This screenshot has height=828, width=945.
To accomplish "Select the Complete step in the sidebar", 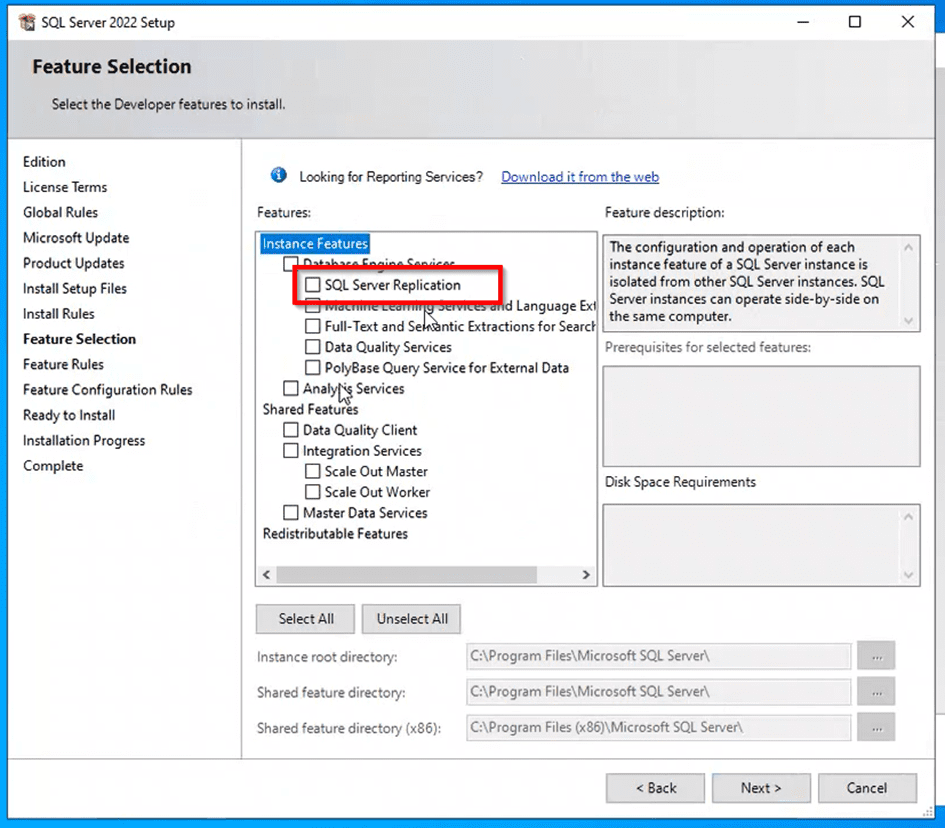I will pyautogui.click(x=53, y=465).
